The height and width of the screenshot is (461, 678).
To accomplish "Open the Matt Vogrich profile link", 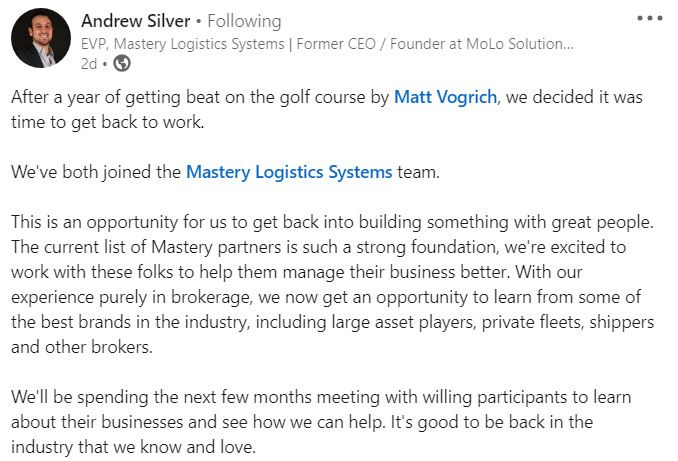I will coord(445,97).
